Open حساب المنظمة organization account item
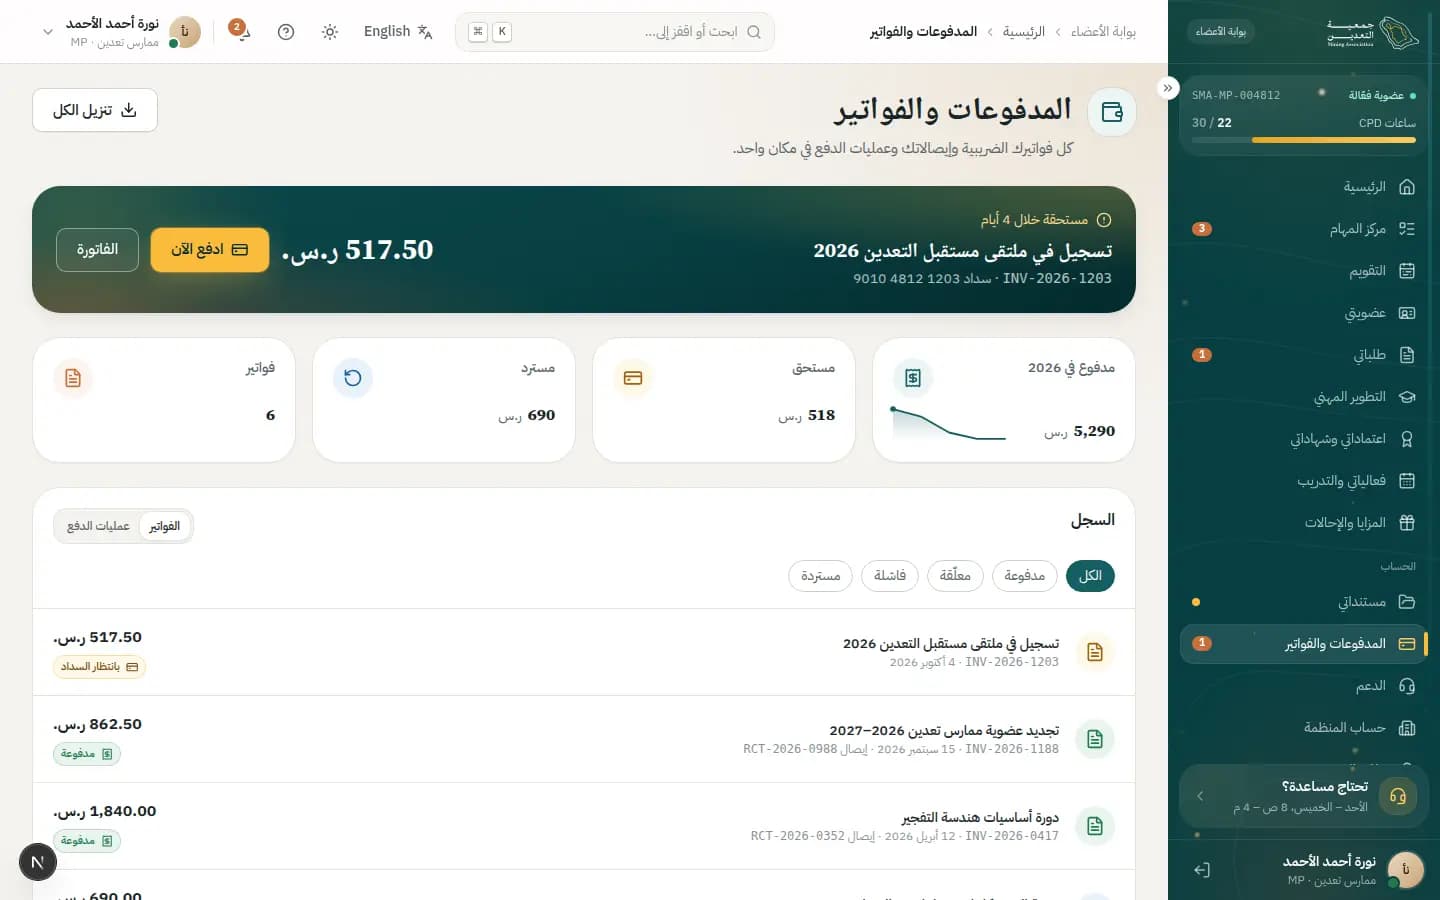The image size is (1440, 900). click(1303, 728)
